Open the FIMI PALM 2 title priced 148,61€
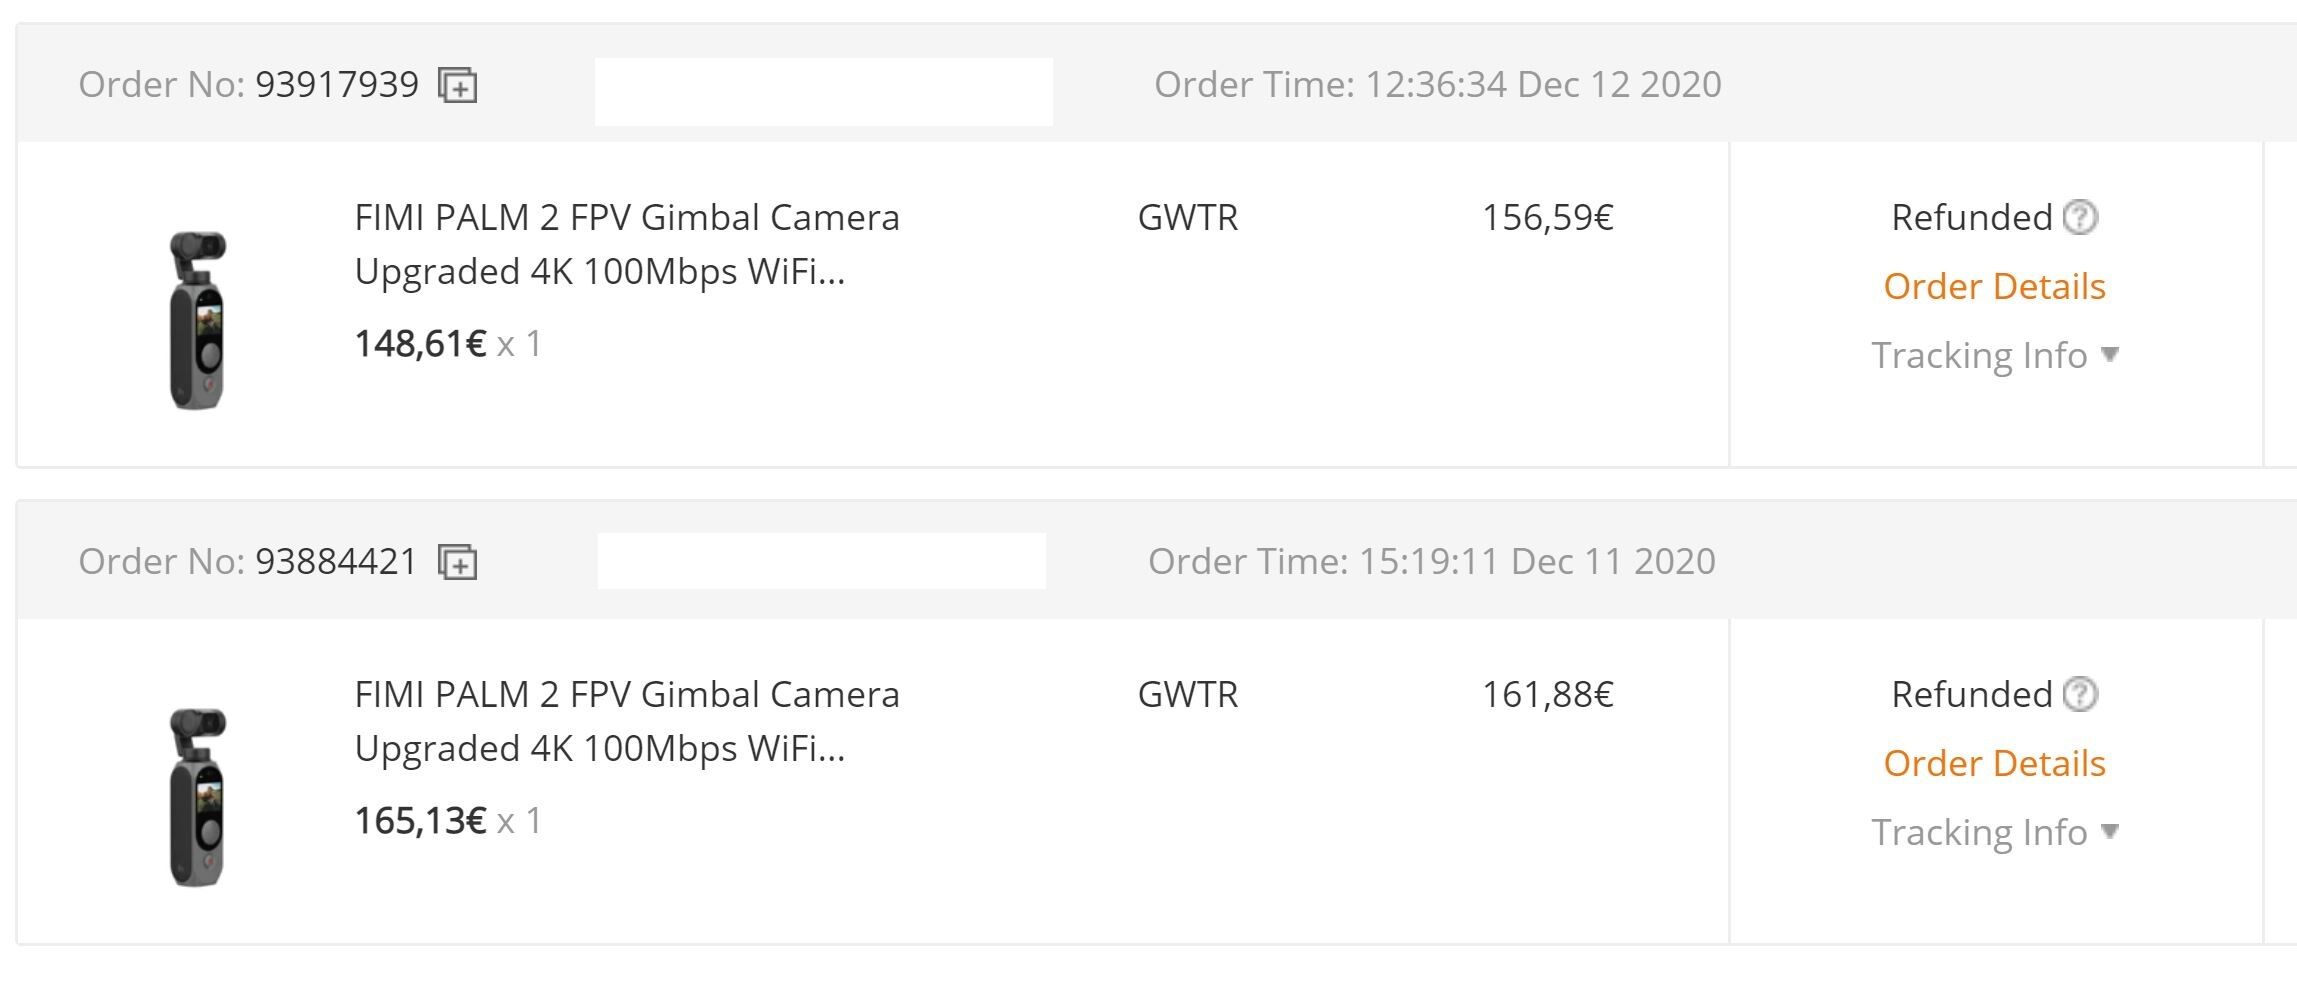Image resolution: width=2297 pixels, height=995 pixels. [627, 244]
